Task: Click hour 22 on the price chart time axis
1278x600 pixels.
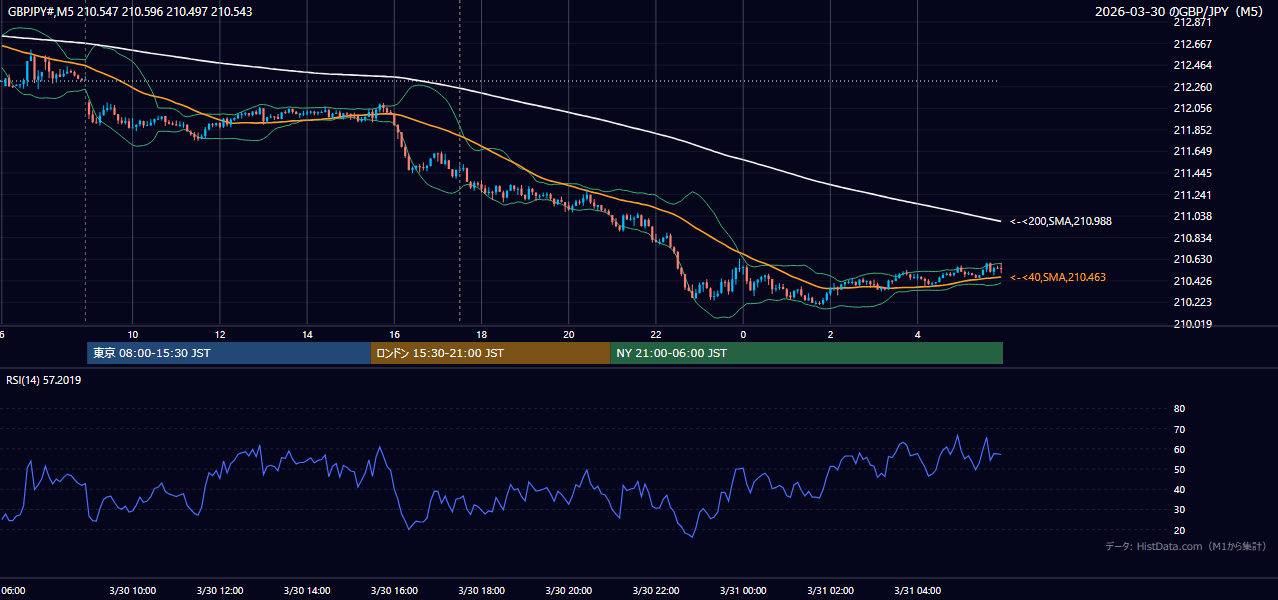Action: [656, 334]
